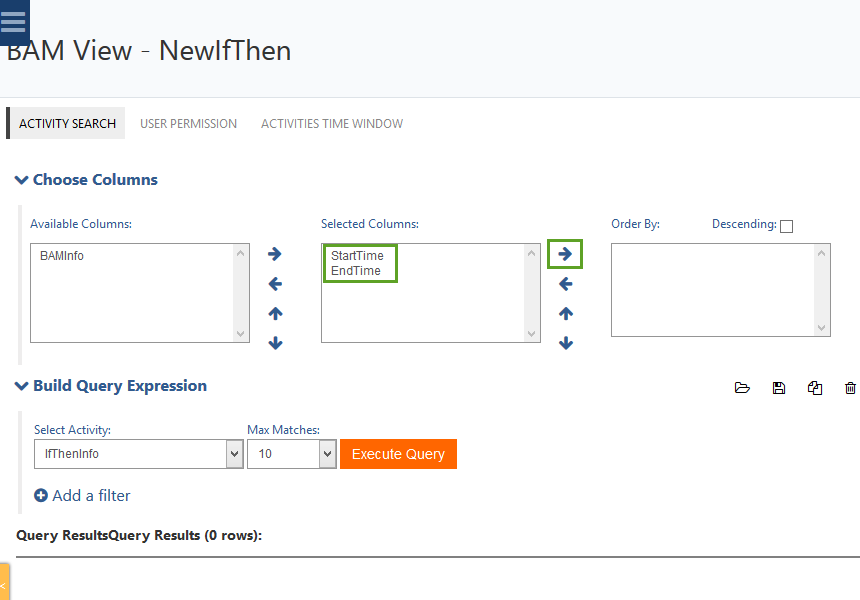Add selected column to Order By list
Screen dimensions: 860x600
coord(565,254)
